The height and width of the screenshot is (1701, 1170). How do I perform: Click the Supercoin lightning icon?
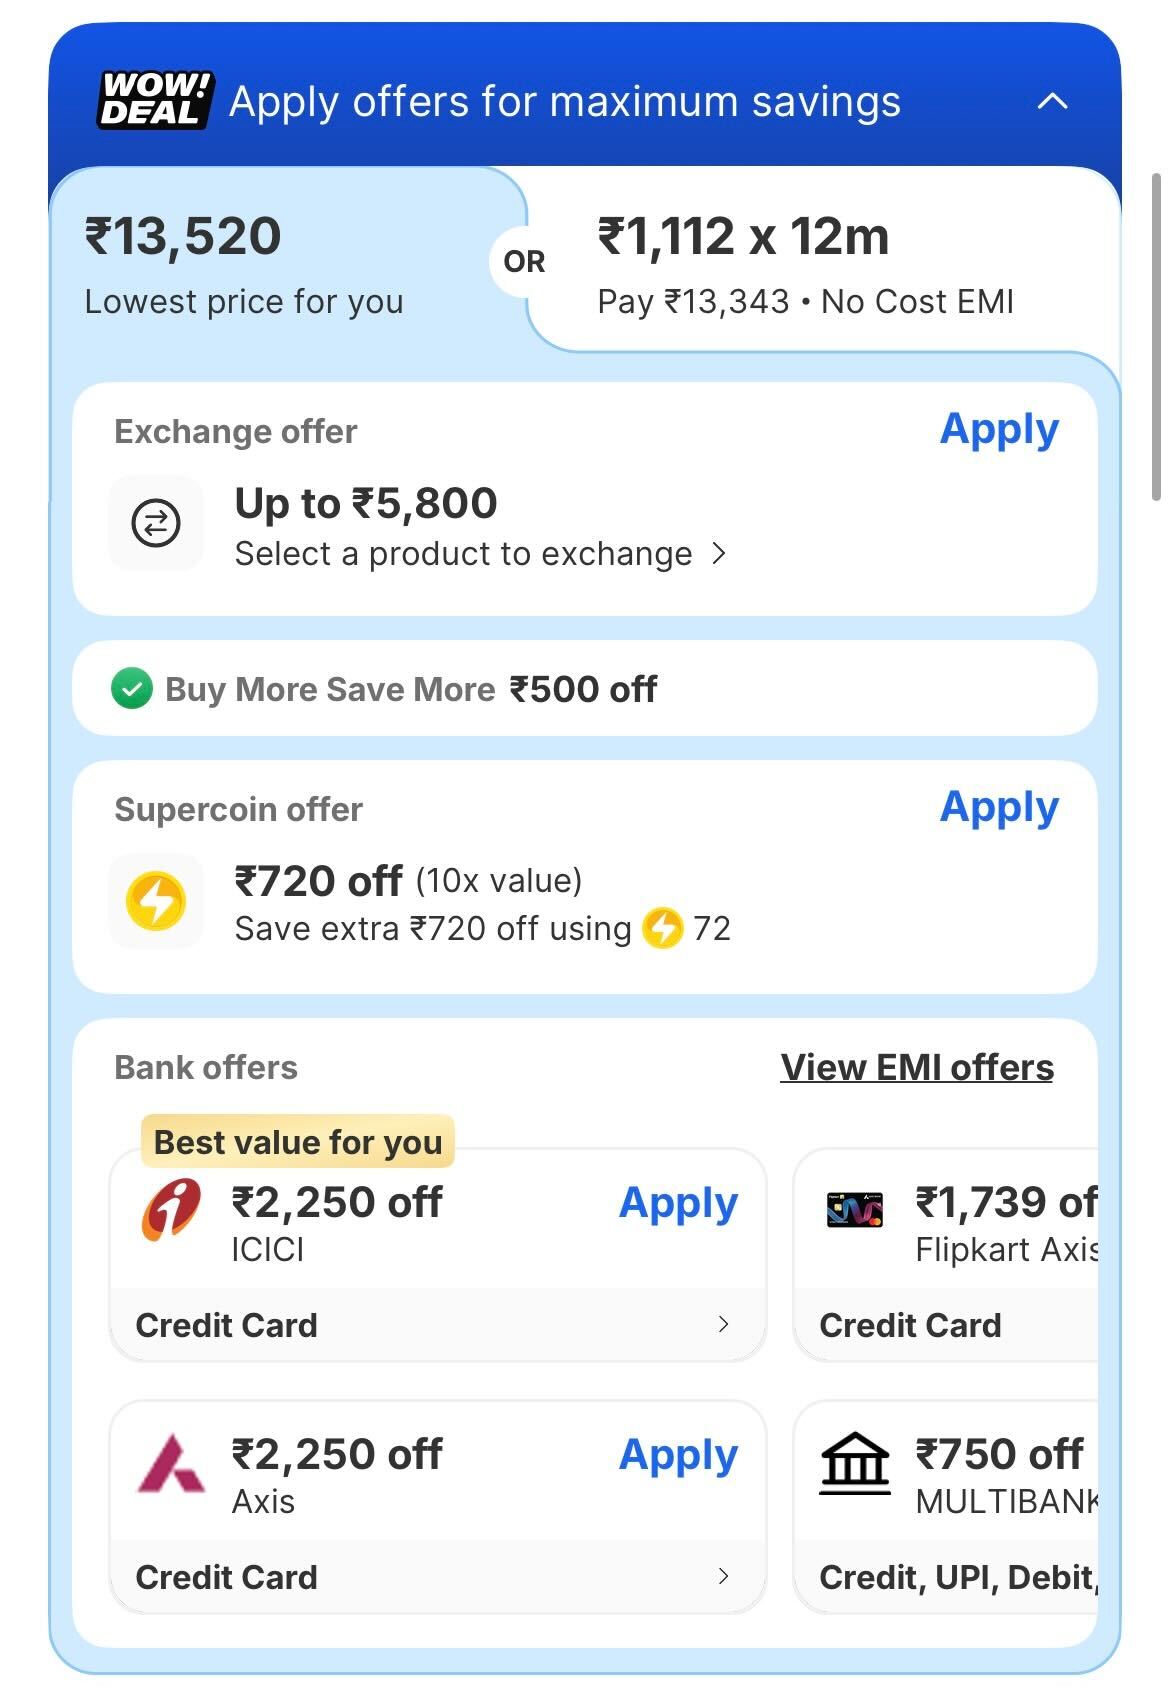tap(156, 901)
